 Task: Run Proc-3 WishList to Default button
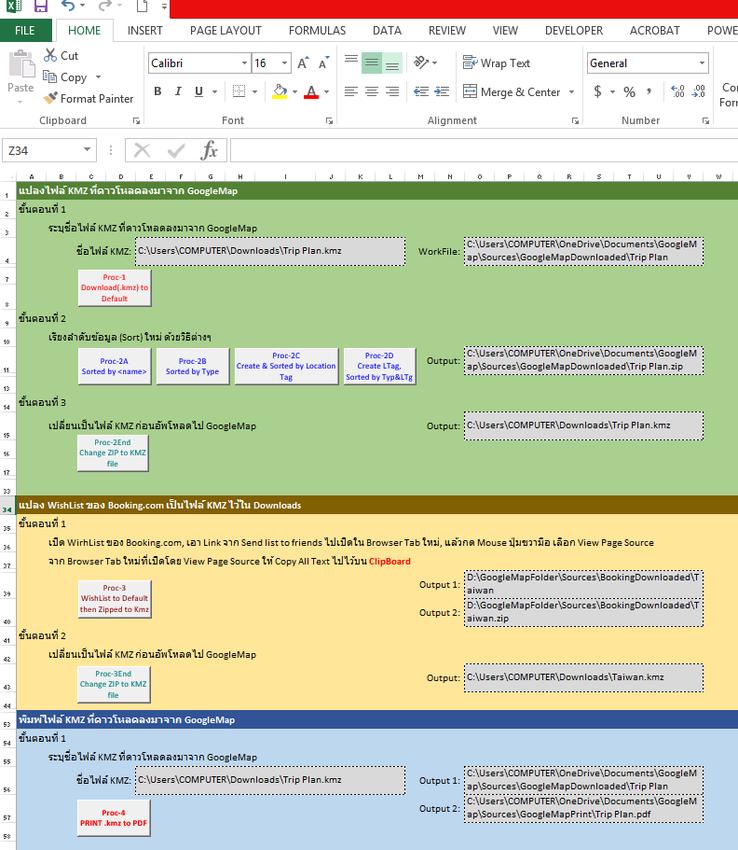[x=114, y=598]
